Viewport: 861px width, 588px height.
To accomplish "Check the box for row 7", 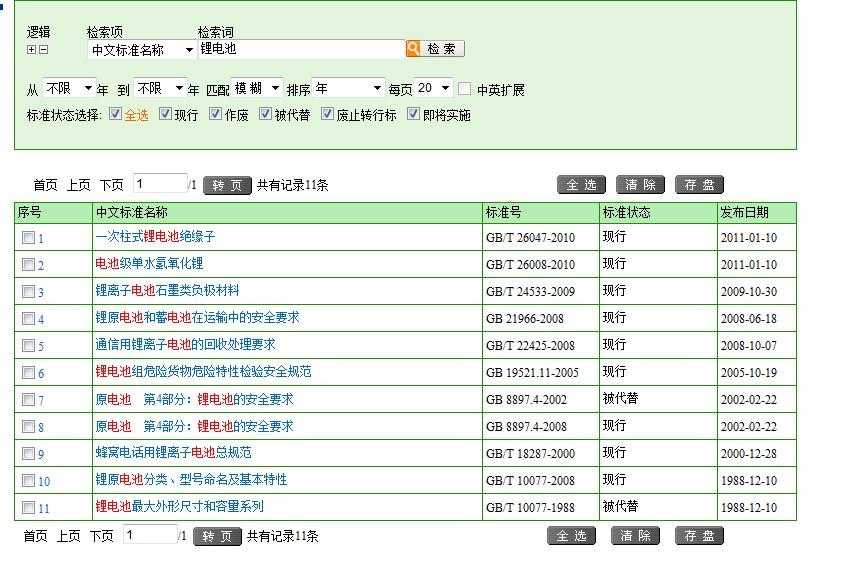I will (x=29, y=399).
